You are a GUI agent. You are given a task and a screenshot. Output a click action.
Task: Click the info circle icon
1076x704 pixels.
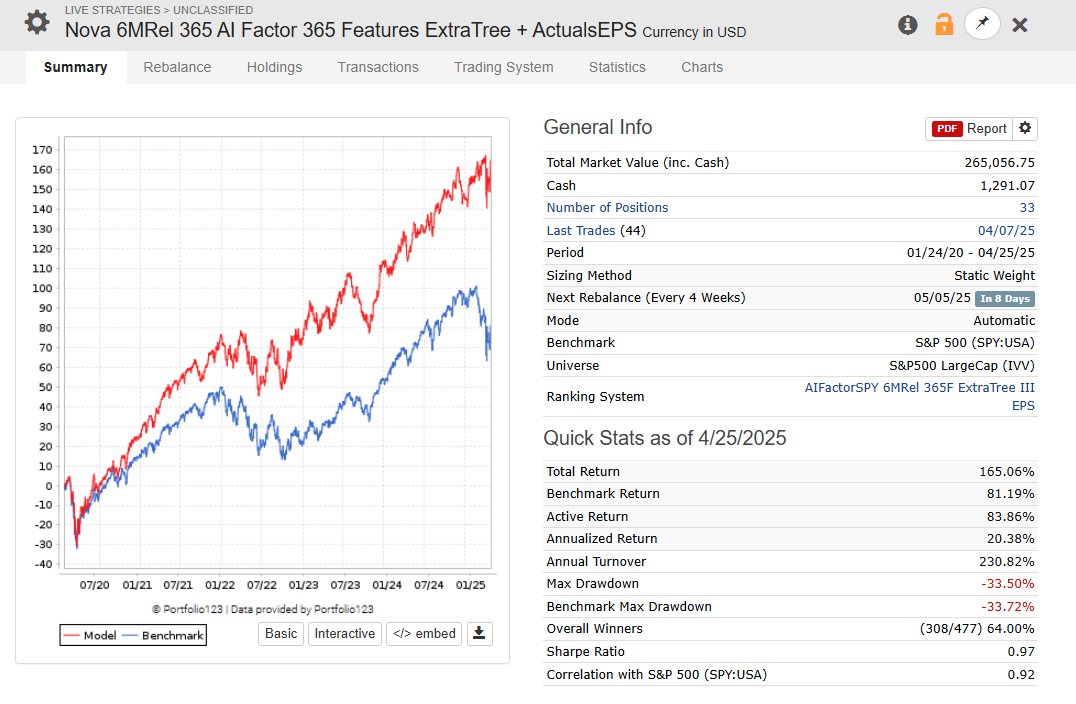click(907, 25)
